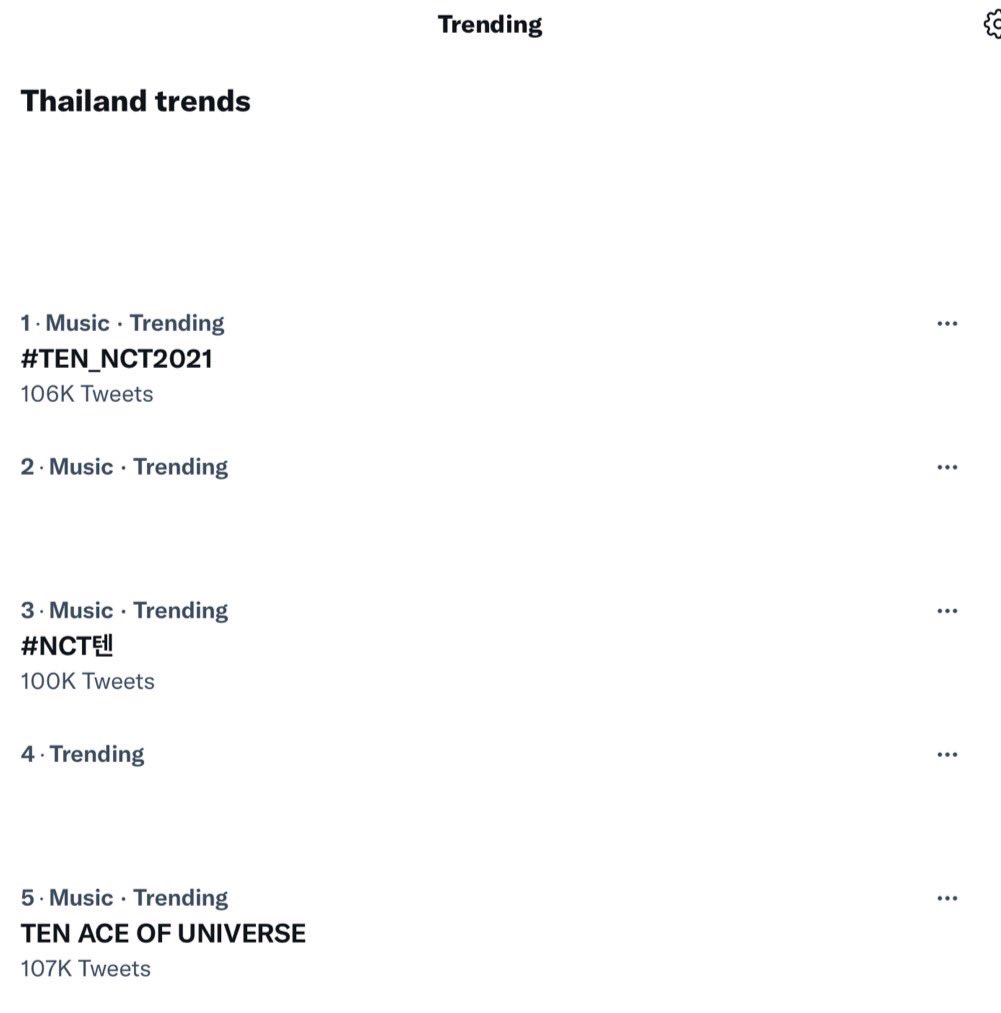
Task: Open the #TEN_NCT2021 hashtag
Action: click(x=116, y=359)
